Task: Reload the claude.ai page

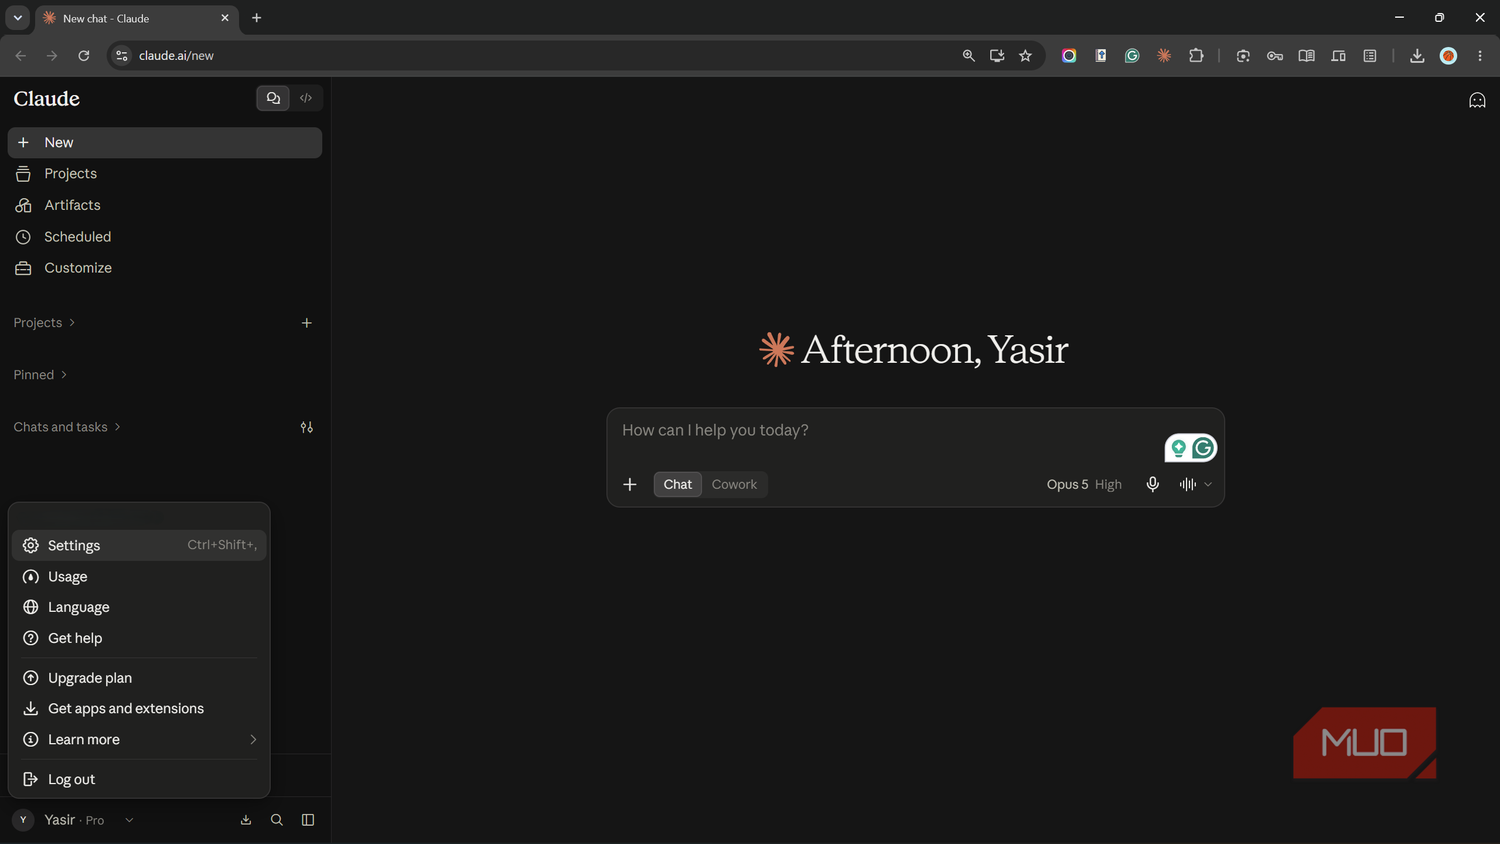Action: pos(84,56)
